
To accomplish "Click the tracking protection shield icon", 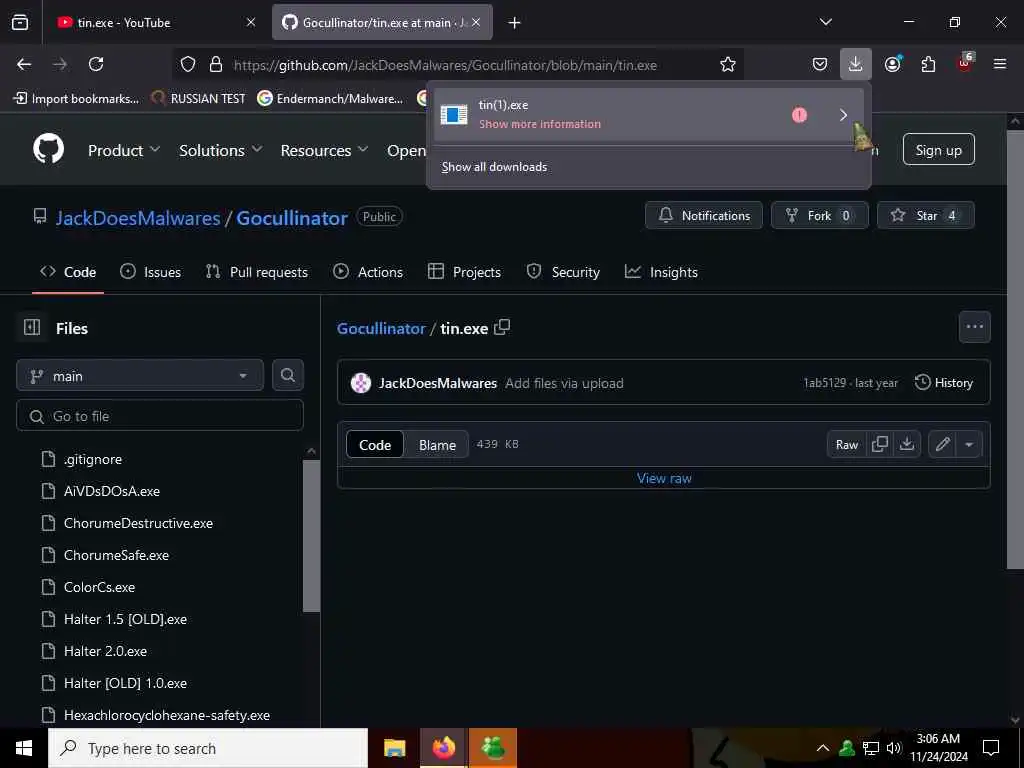I will [188, 64].
